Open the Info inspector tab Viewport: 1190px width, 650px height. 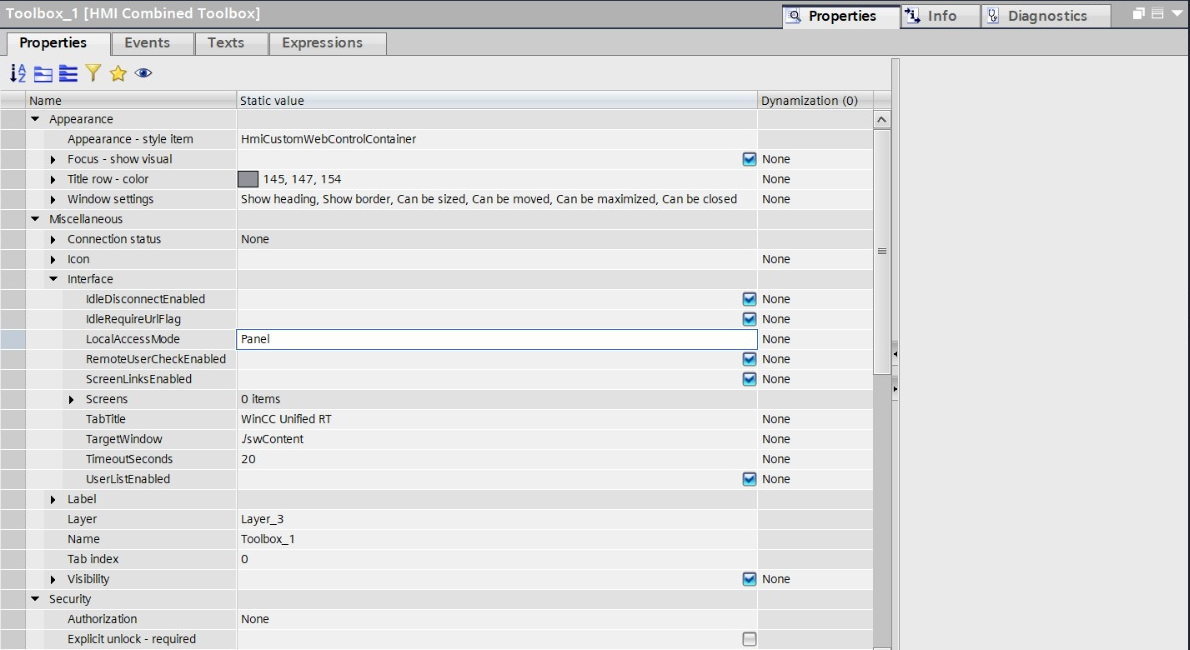pos(940,16)
